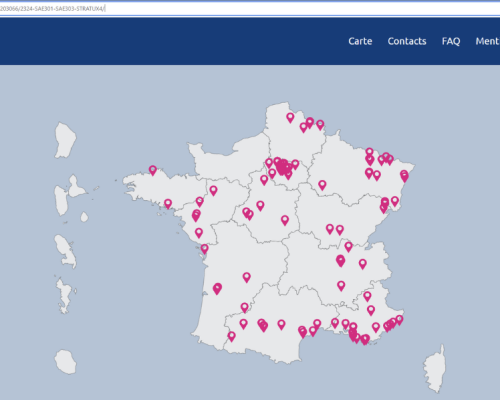Click the La Réunion island at bottom left
This screenshot has width=500, height=400.
point(65,362)
